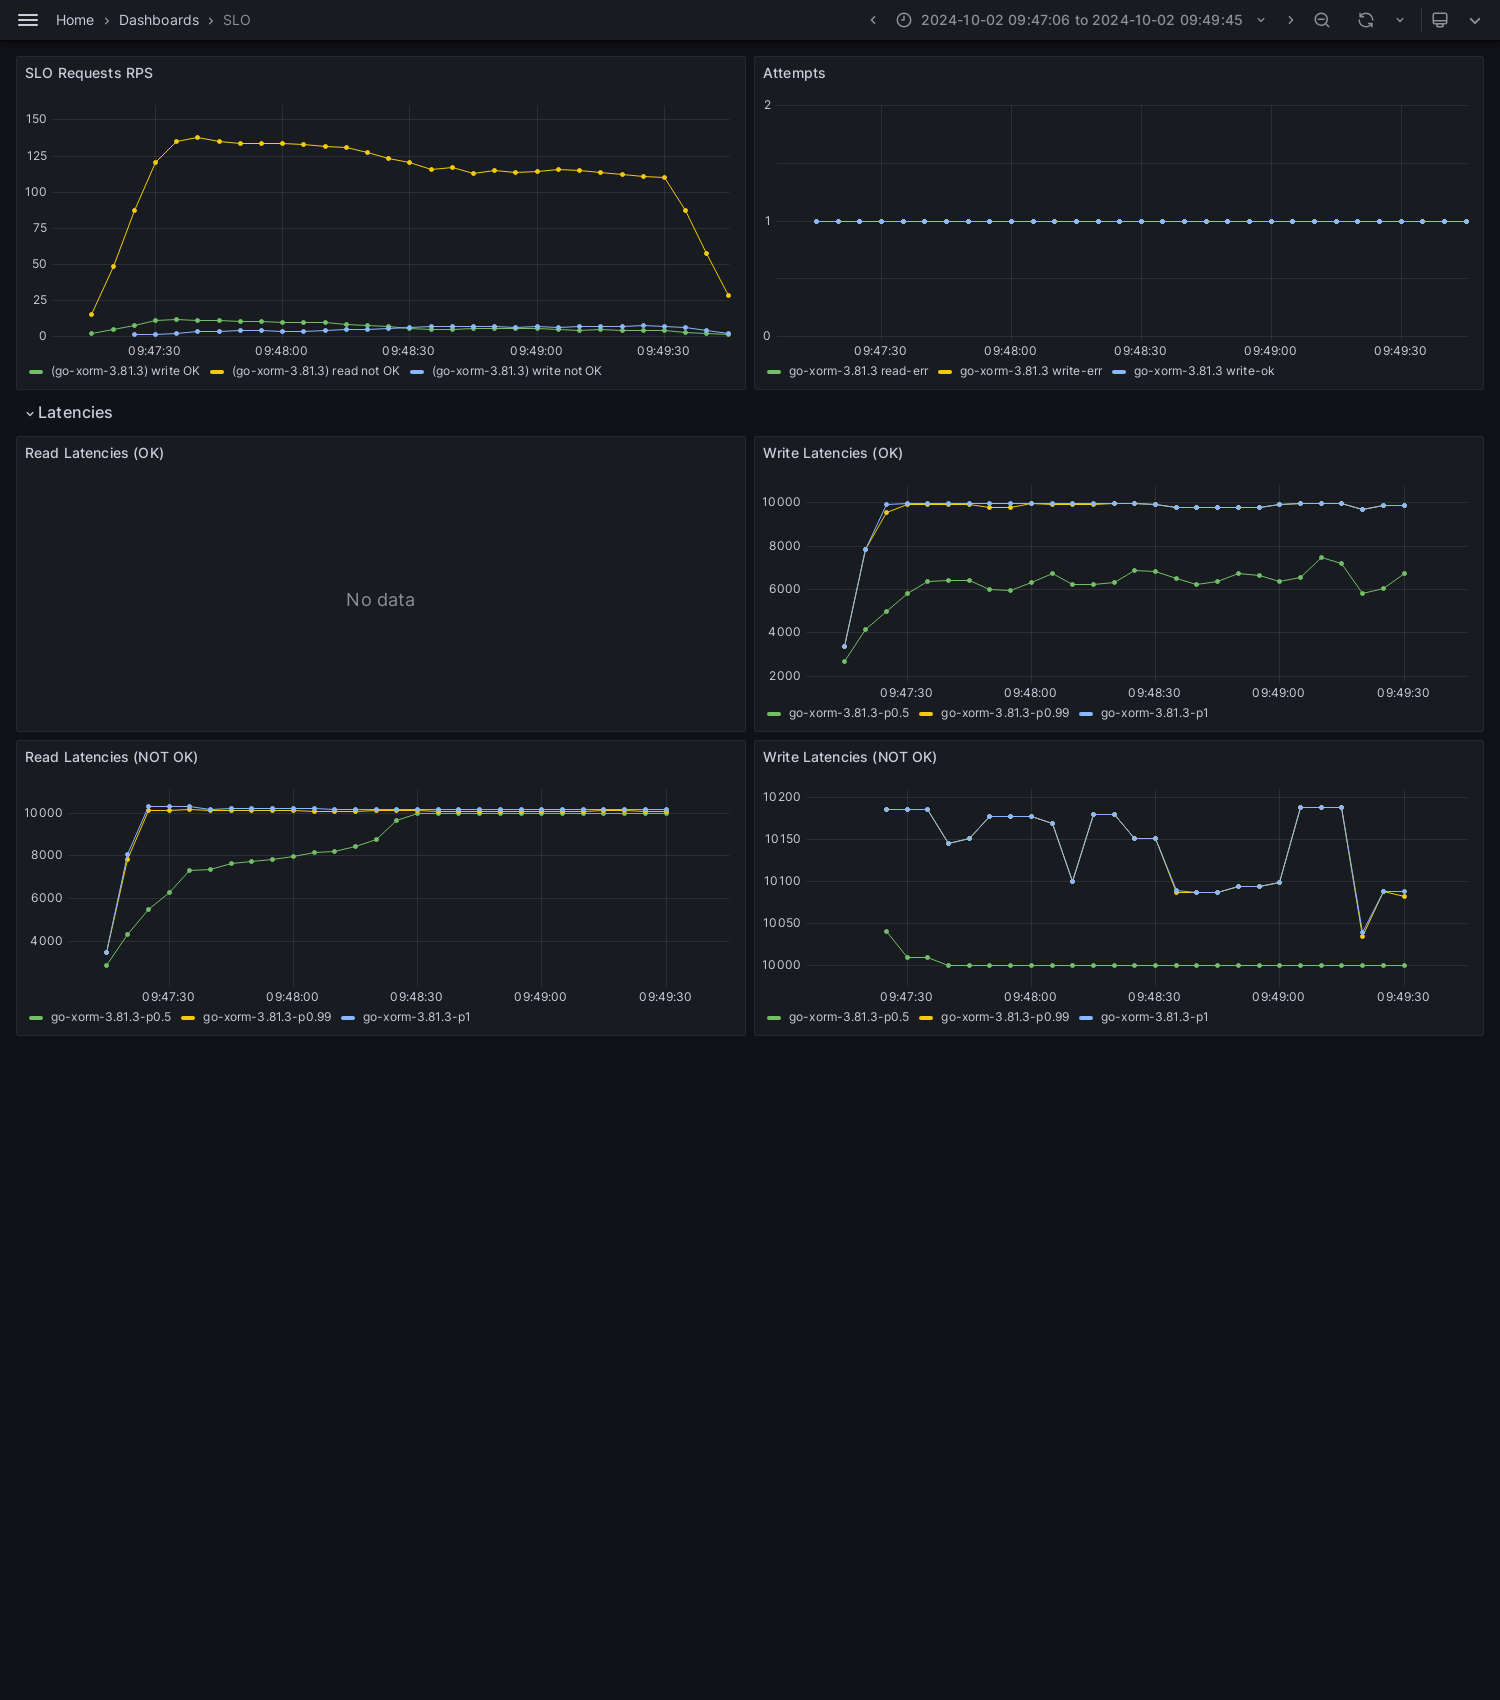Toggle p0.5 legend in Write Latencies (OK)
Viewport: 1500px width, 1700px height.
tap(849, 713)
